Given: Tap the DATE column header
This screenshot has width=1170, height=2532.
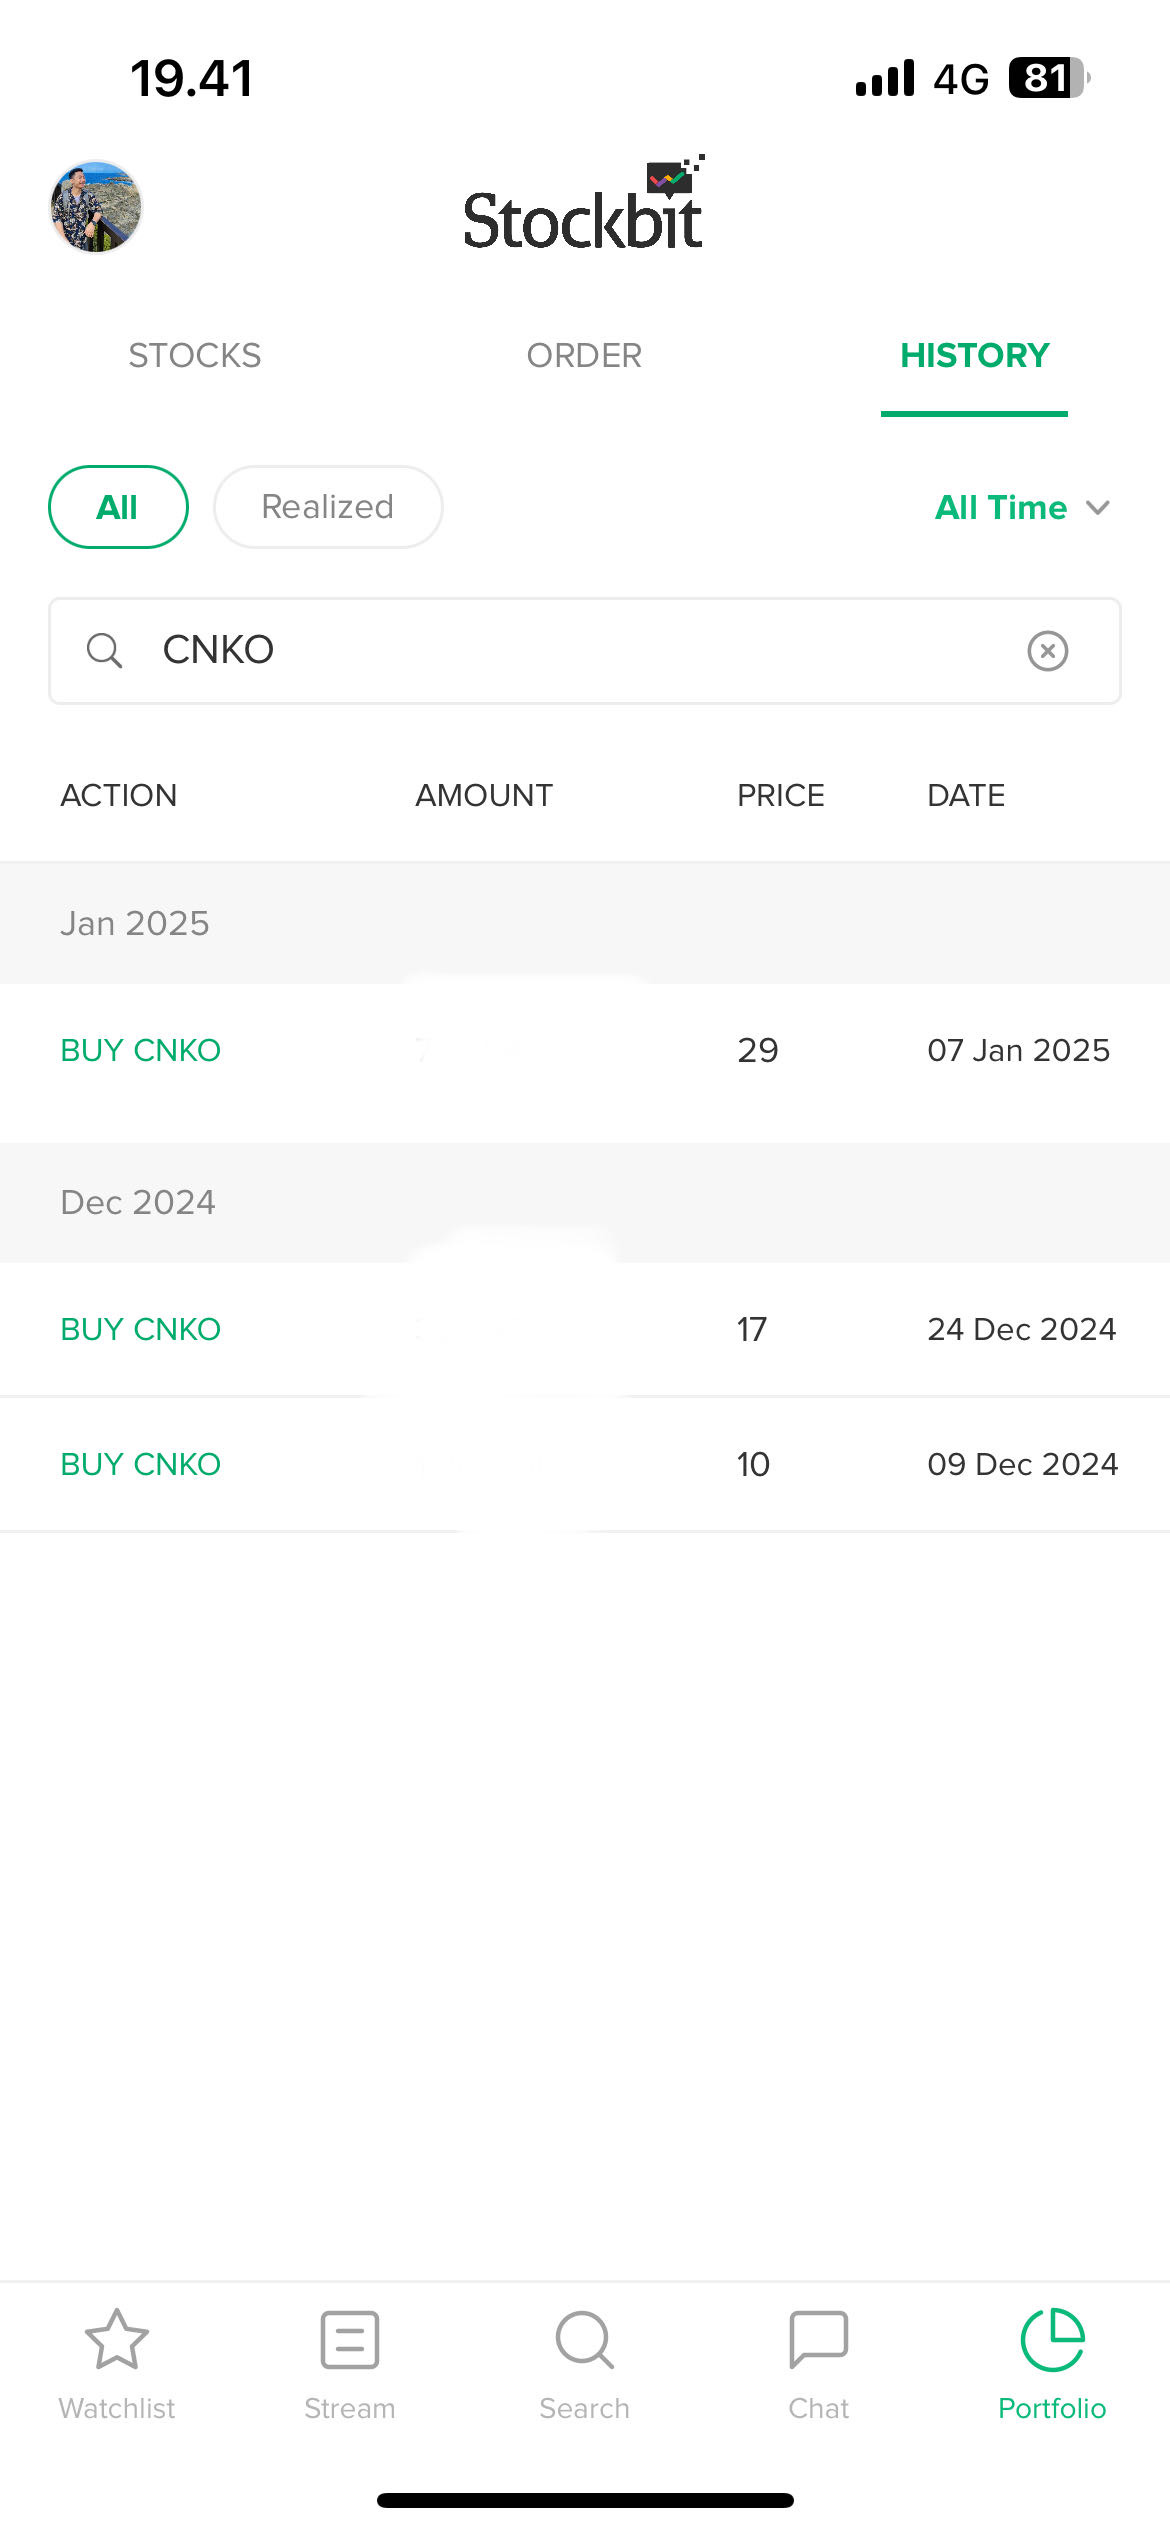Looking at the screenshot, I should point(966,796).
